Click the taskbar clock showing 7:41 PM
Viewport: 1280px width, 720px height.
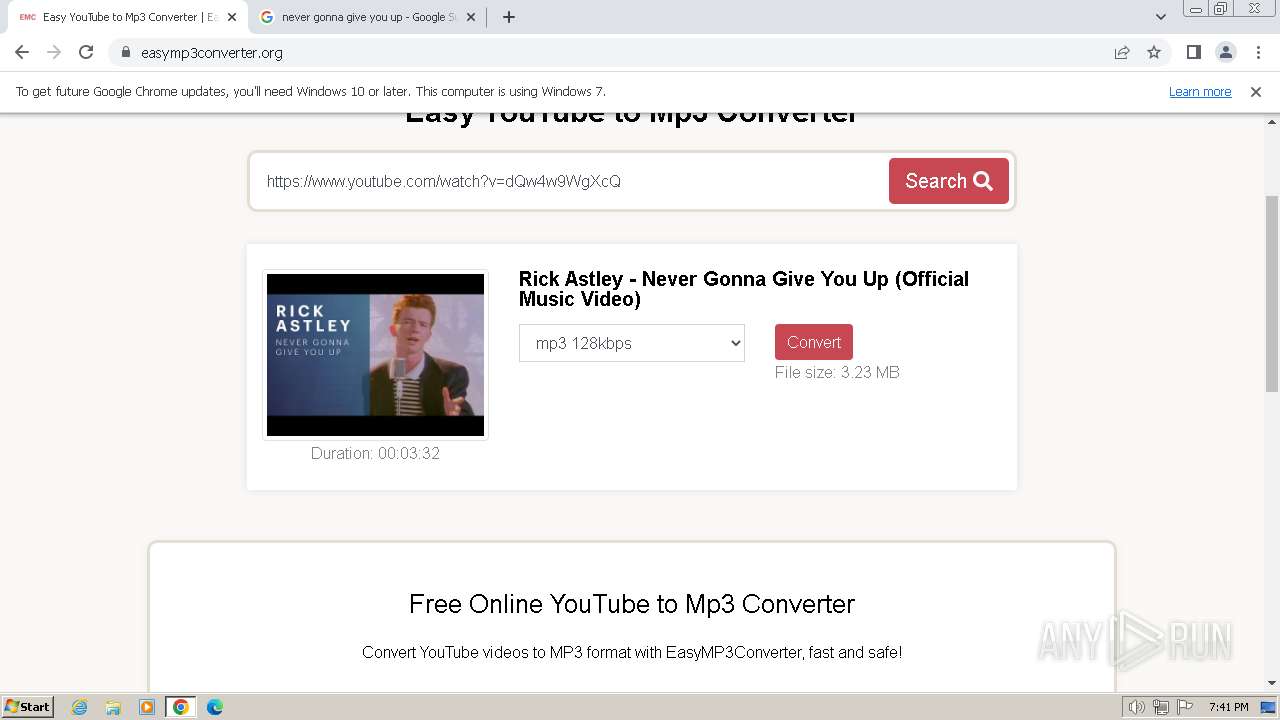pos(1229,707)
